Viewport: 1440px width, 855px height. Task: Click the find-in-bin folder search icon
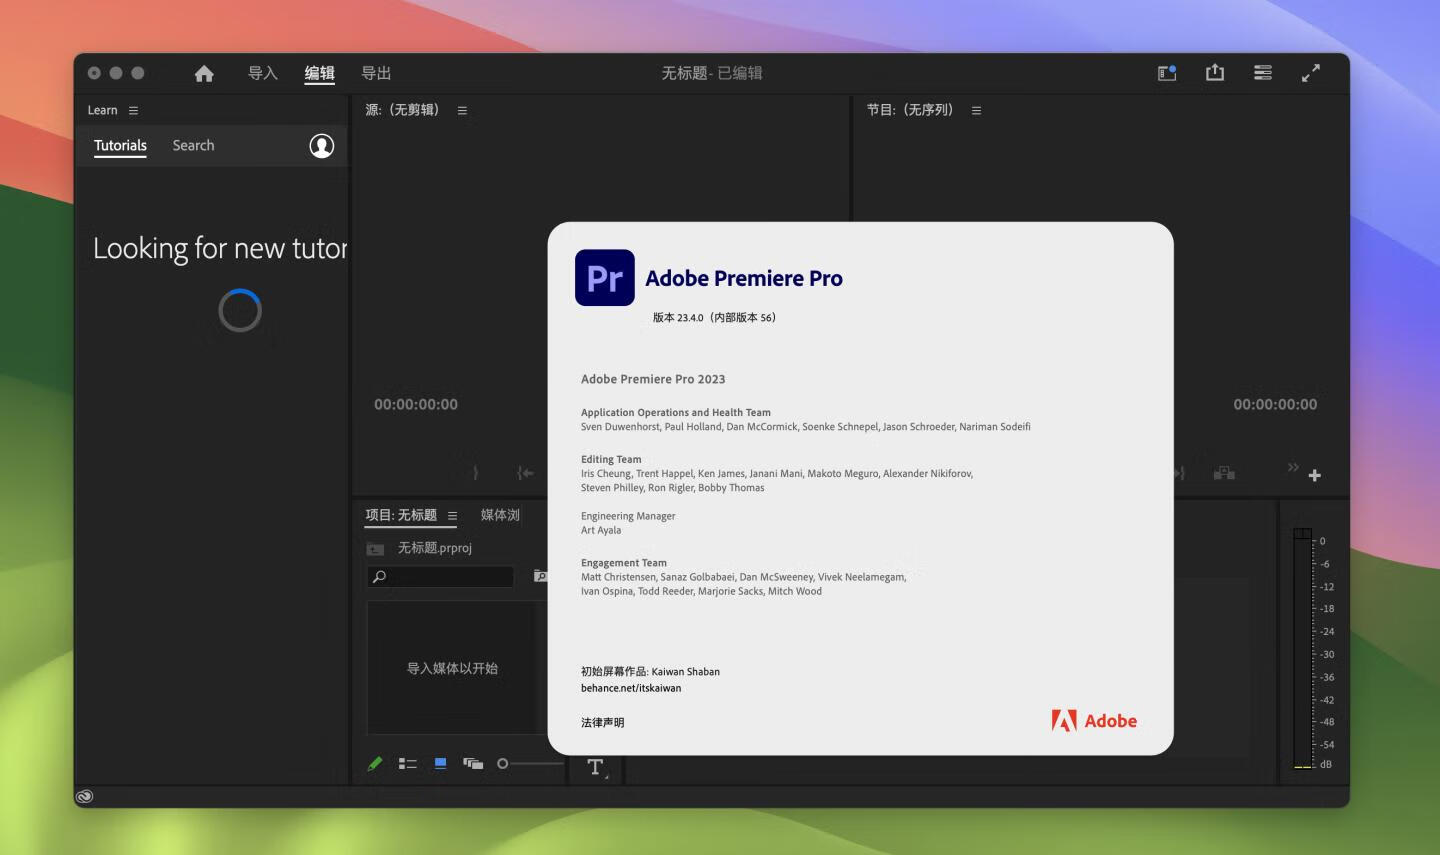pos(540,576)
